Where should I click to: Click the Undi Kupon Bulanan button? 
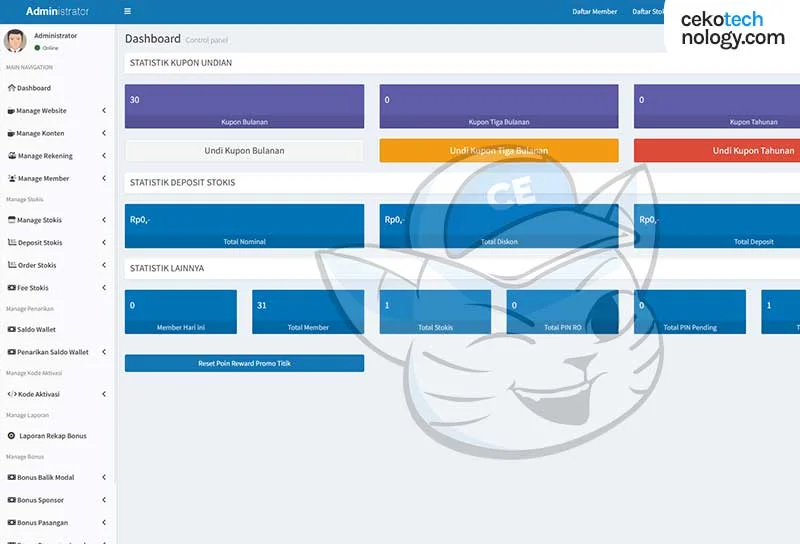click(x=244, y=151)
